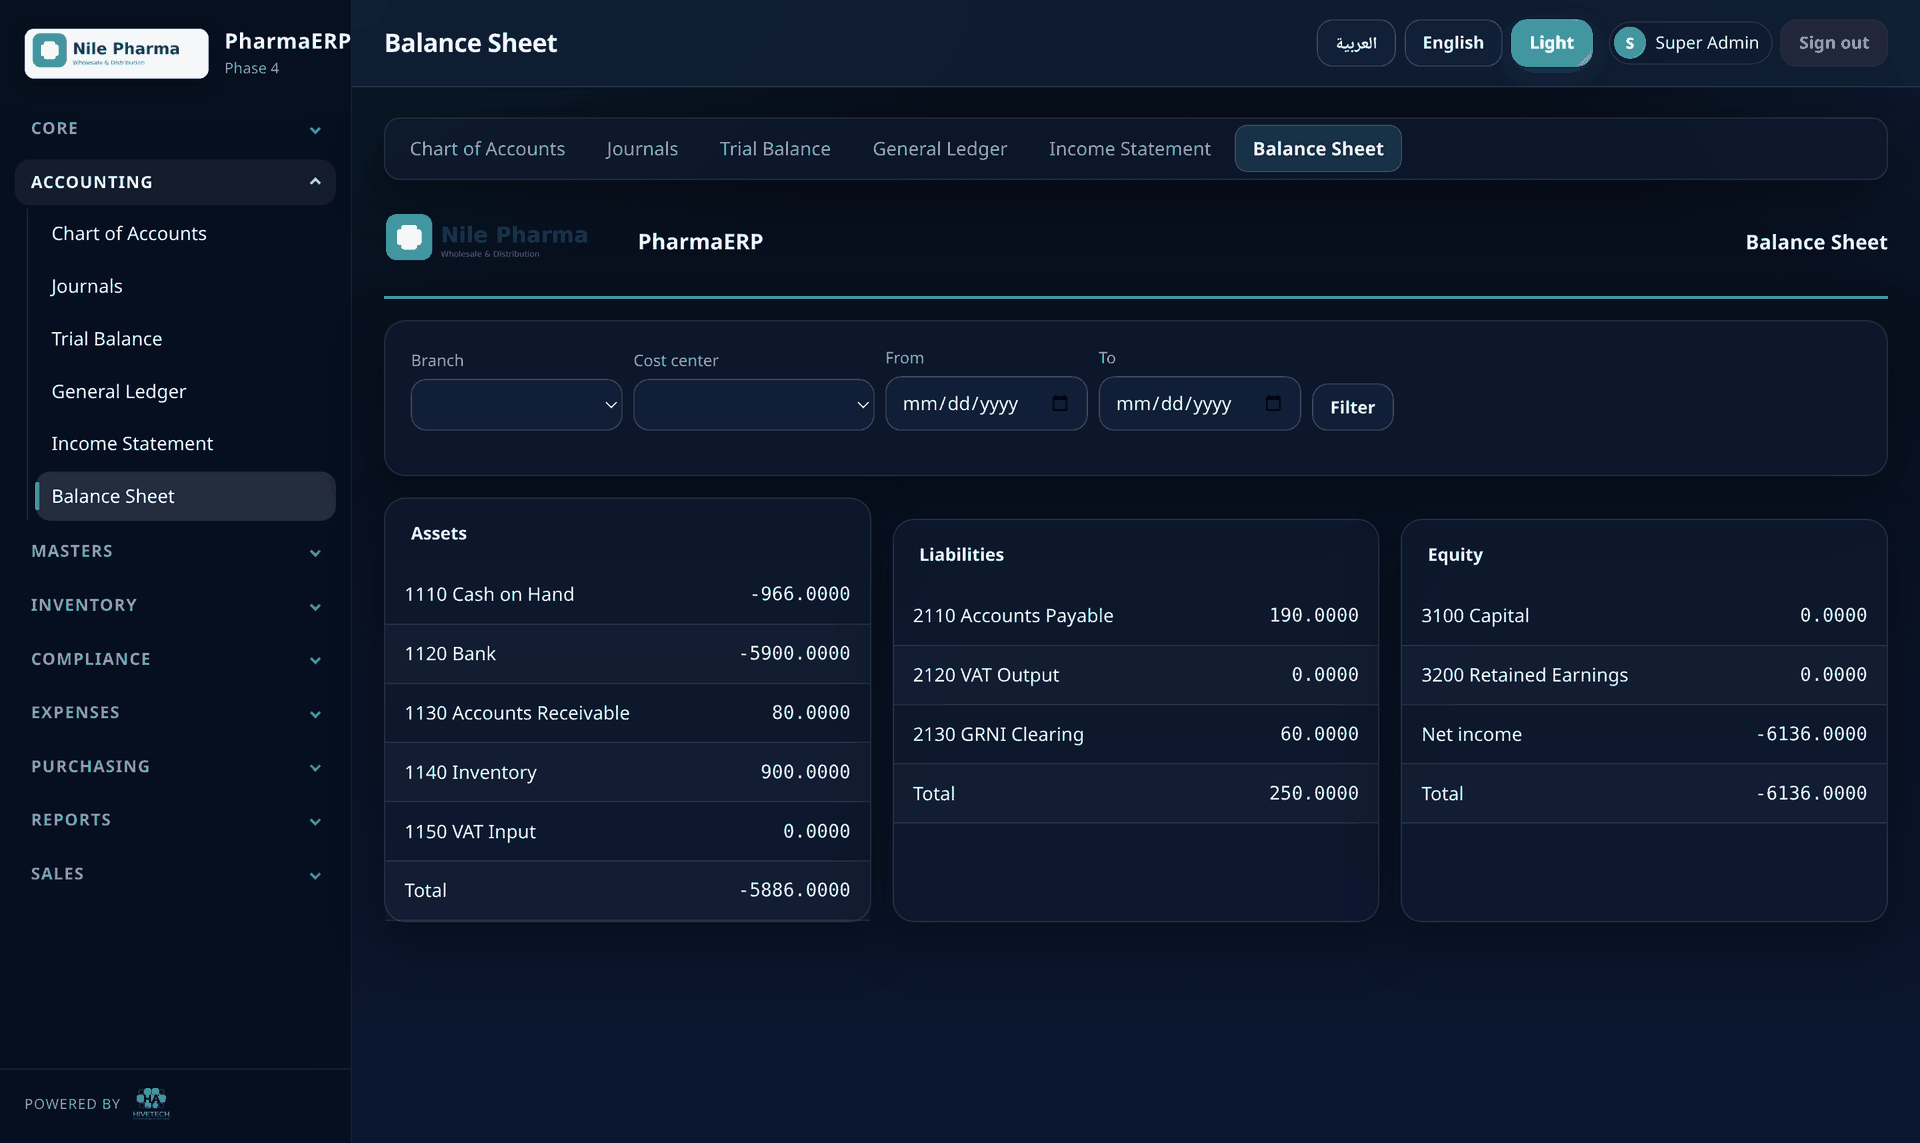Select Balance Sheet in the sidebar
Viewport: 1920px width, 1143px height.
[185, 496]
